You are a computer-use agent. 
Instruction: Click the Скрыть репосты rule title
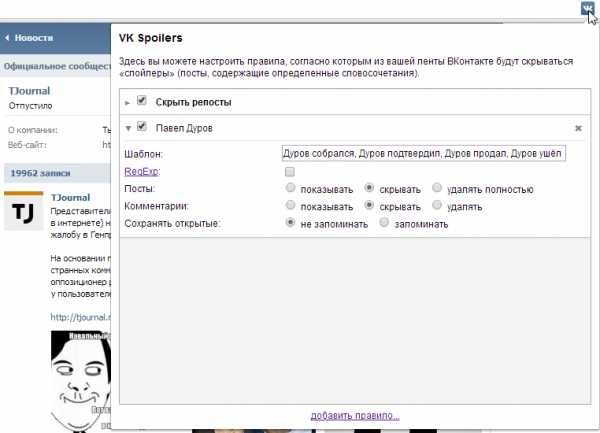click(193, 103)
